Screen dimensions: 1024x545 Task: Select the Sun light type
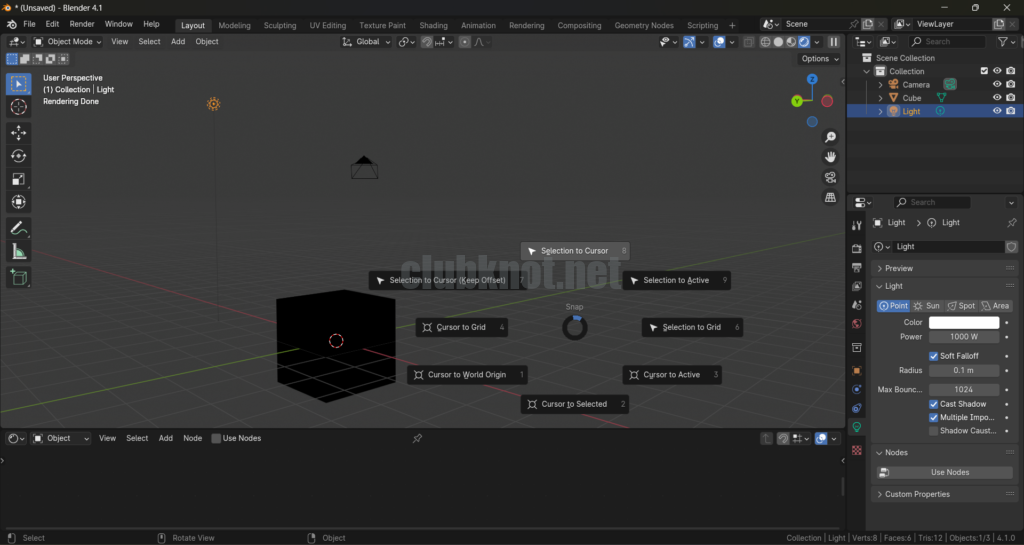(x=927, y=306)
